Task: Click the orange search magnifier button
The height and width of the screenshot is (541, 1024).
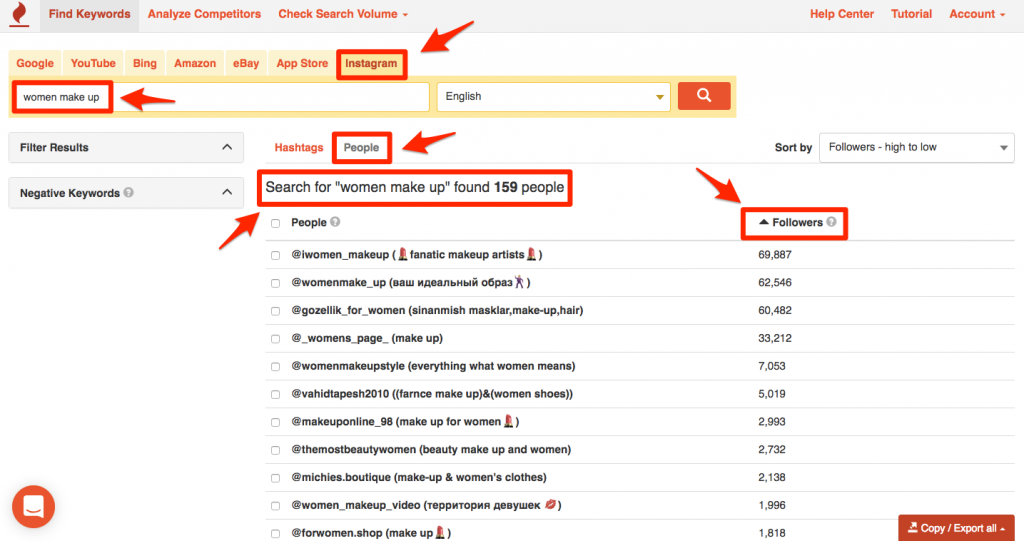Action: tap(704, 96)
